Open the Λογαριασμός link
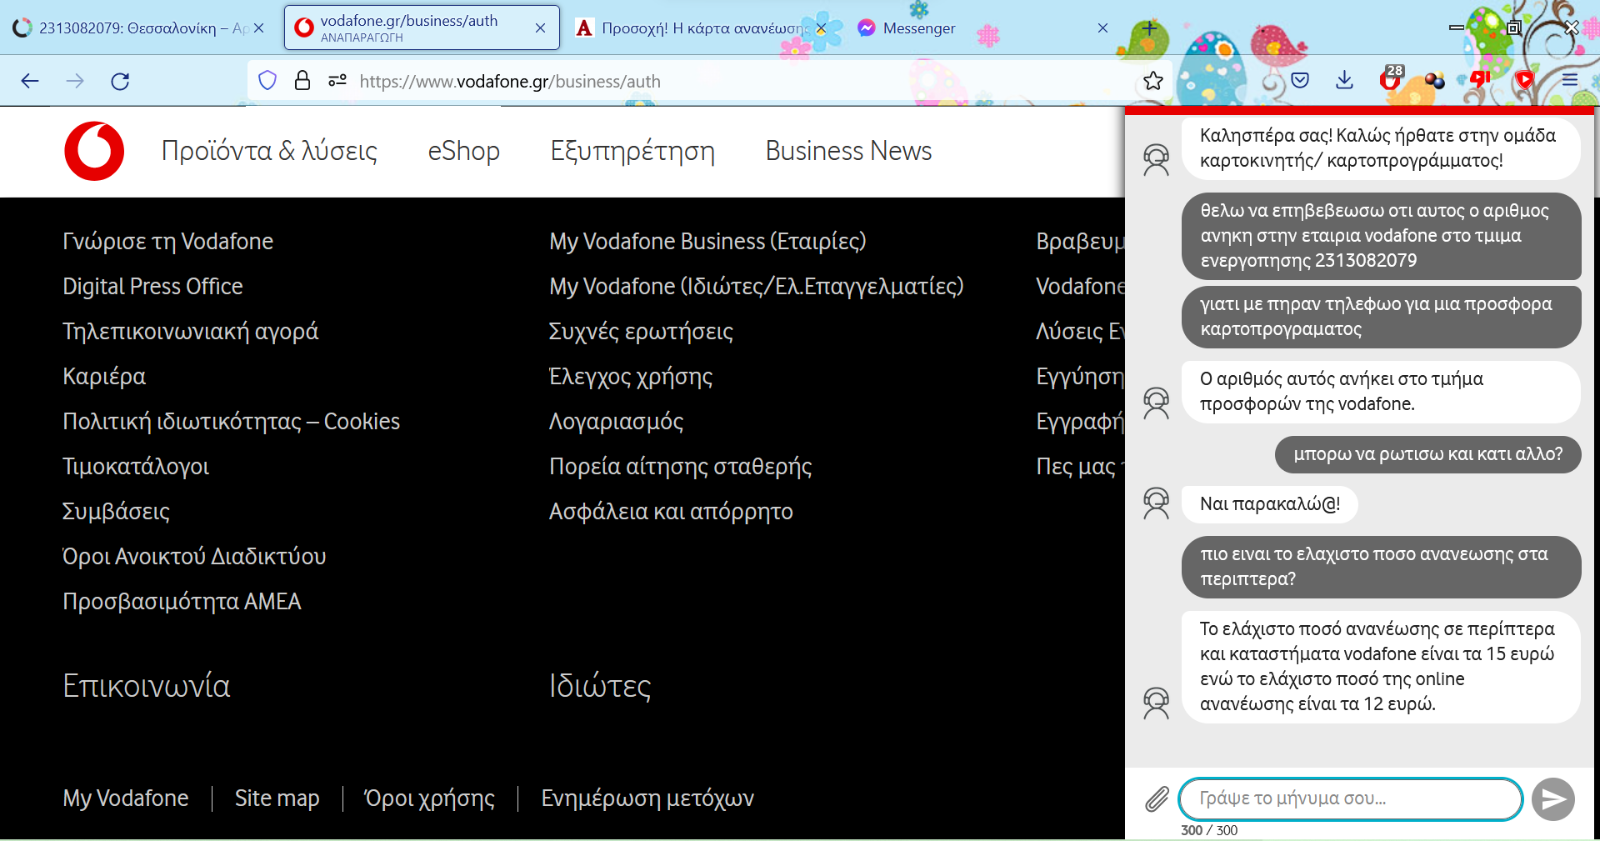The width and height of the screenshot is (1600, 841). [x=616, y=421]
